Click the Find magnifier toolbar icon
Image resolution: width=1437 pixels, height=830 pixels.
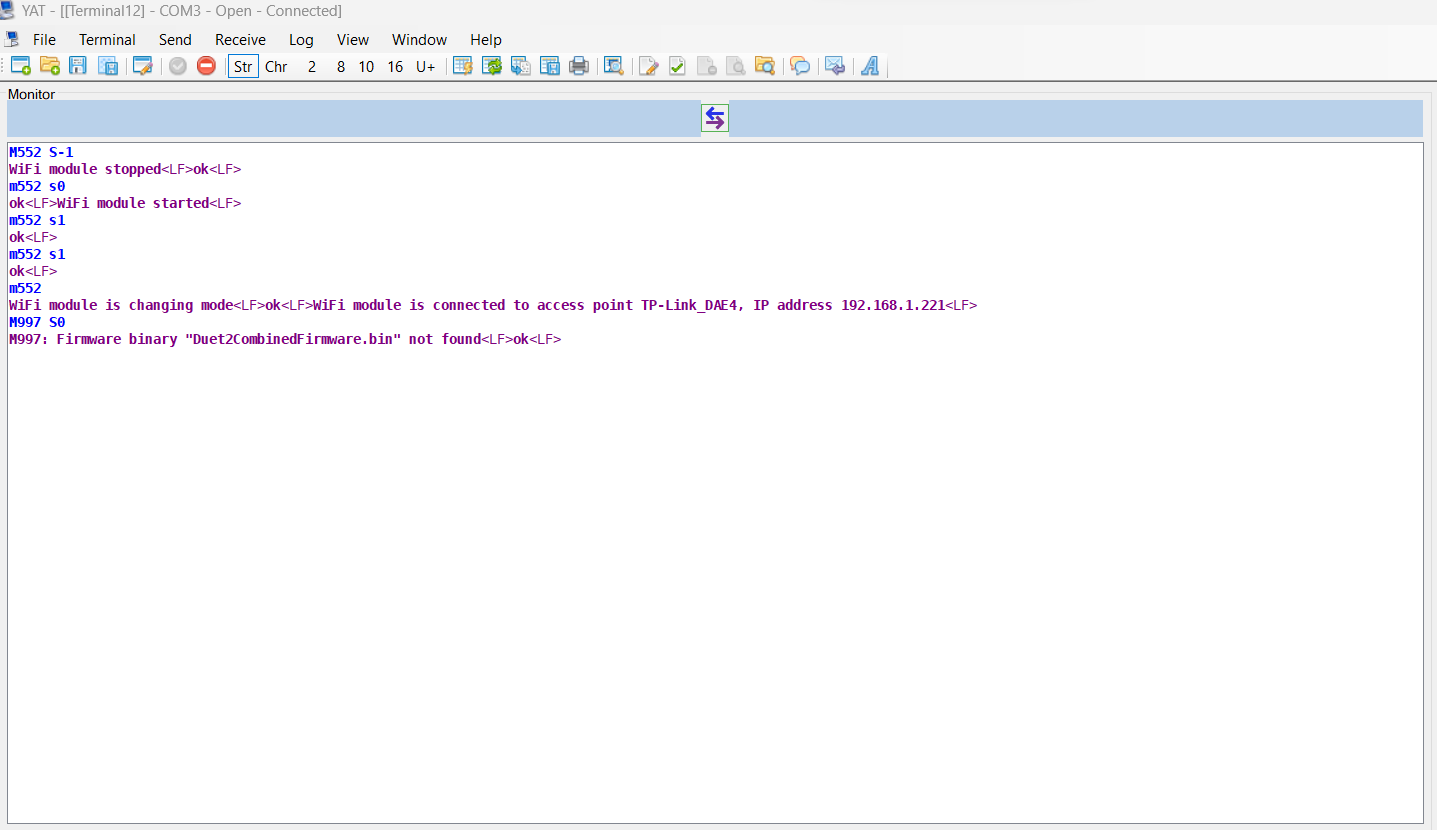pos(614,66)
